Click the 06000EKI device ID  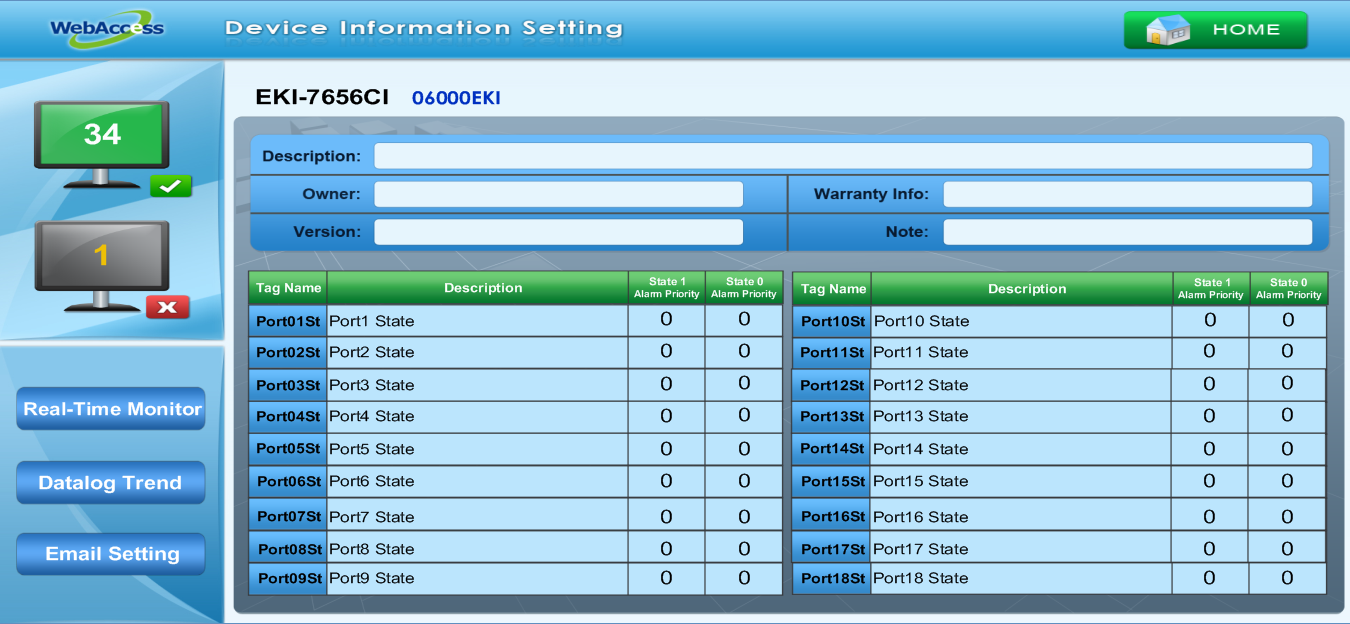(x=456, y=98)
